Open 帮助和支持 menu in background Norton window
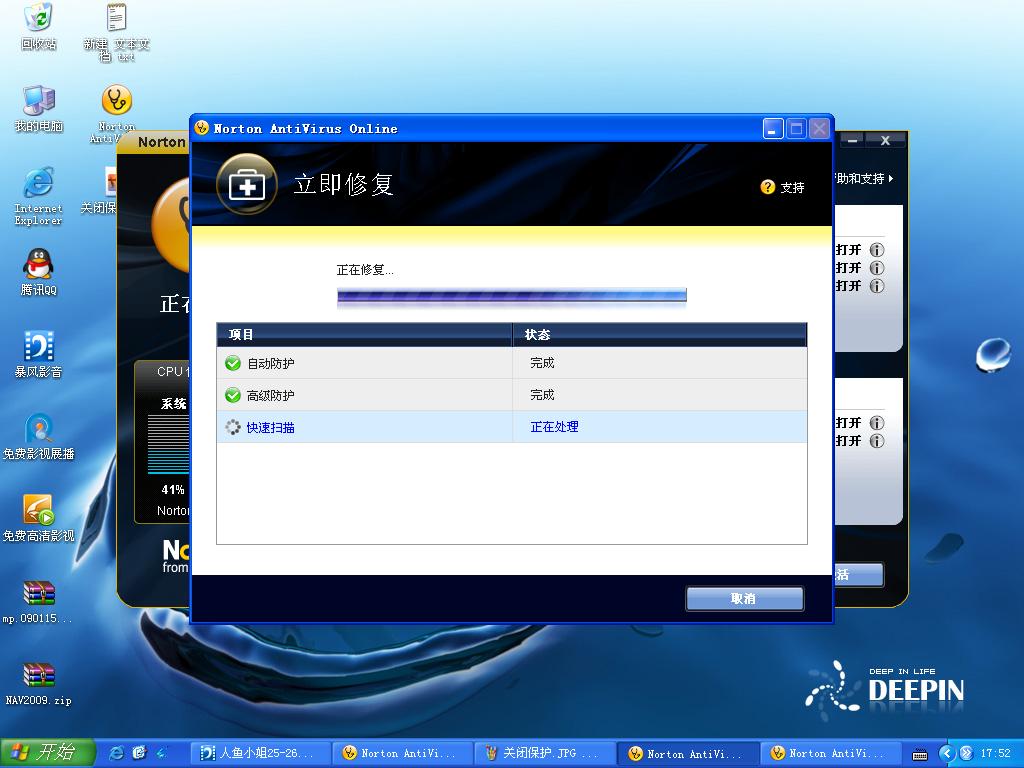Screen dimensions: 1024x768 point(863,178)
